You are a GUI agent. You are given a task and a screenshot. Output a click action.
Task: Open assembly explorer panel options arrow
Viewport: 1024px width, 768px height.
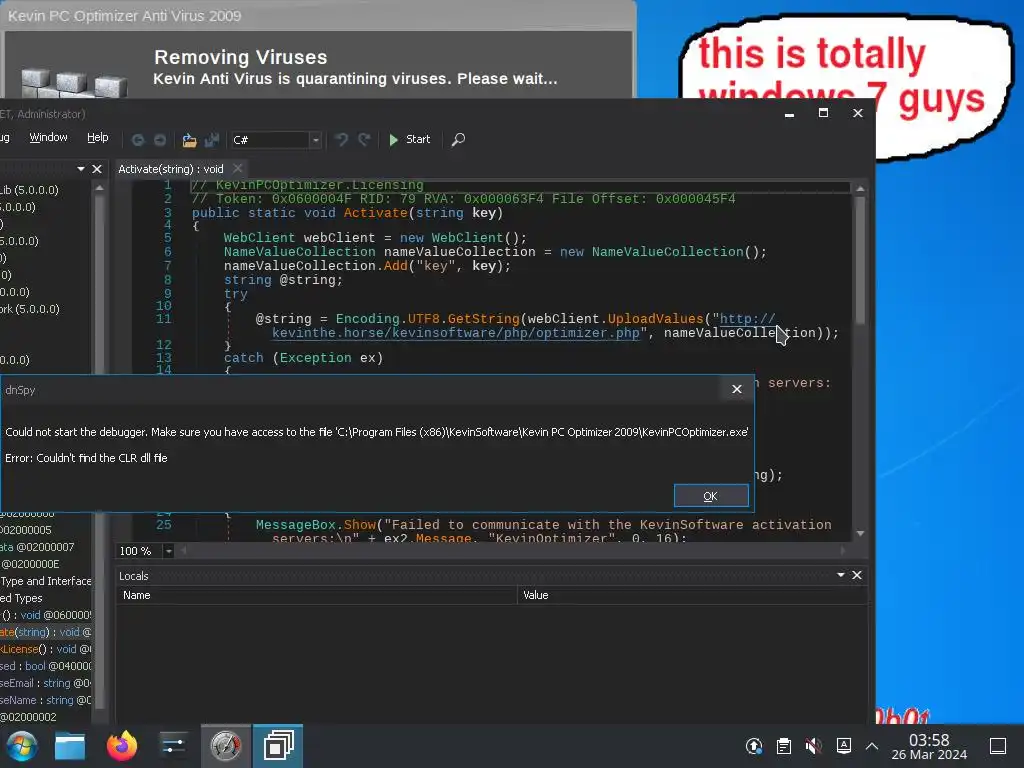point(81,168)
